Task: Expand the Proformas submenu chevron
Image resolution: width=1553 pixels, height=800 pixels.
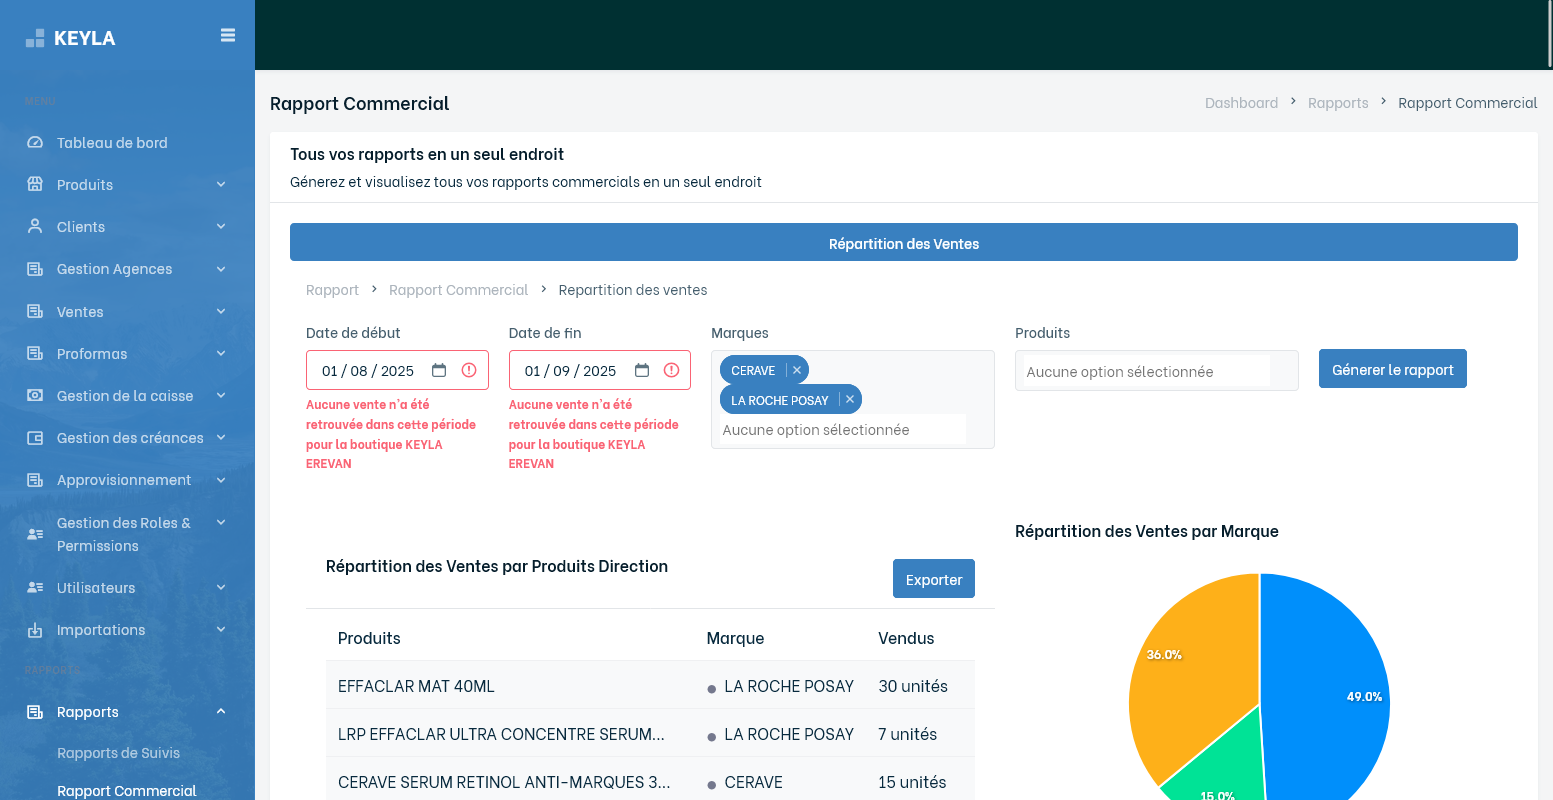Action: tap(221, 353)
